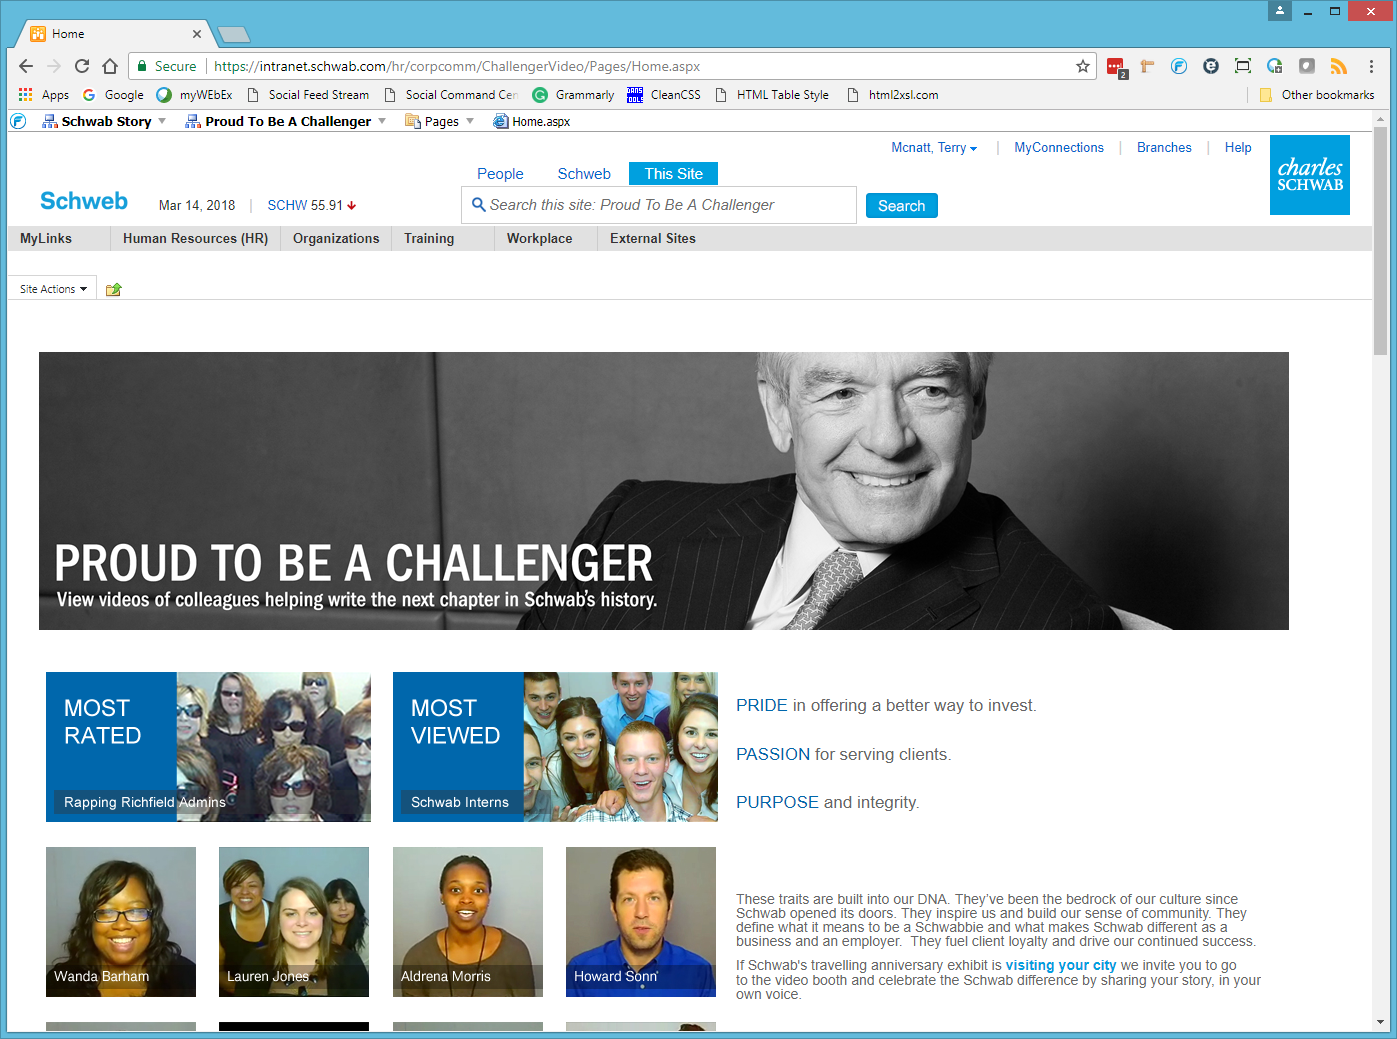Click the Proud To Be A Challenger banner
The image size is (1397, 1039).
tap(664, 491)
